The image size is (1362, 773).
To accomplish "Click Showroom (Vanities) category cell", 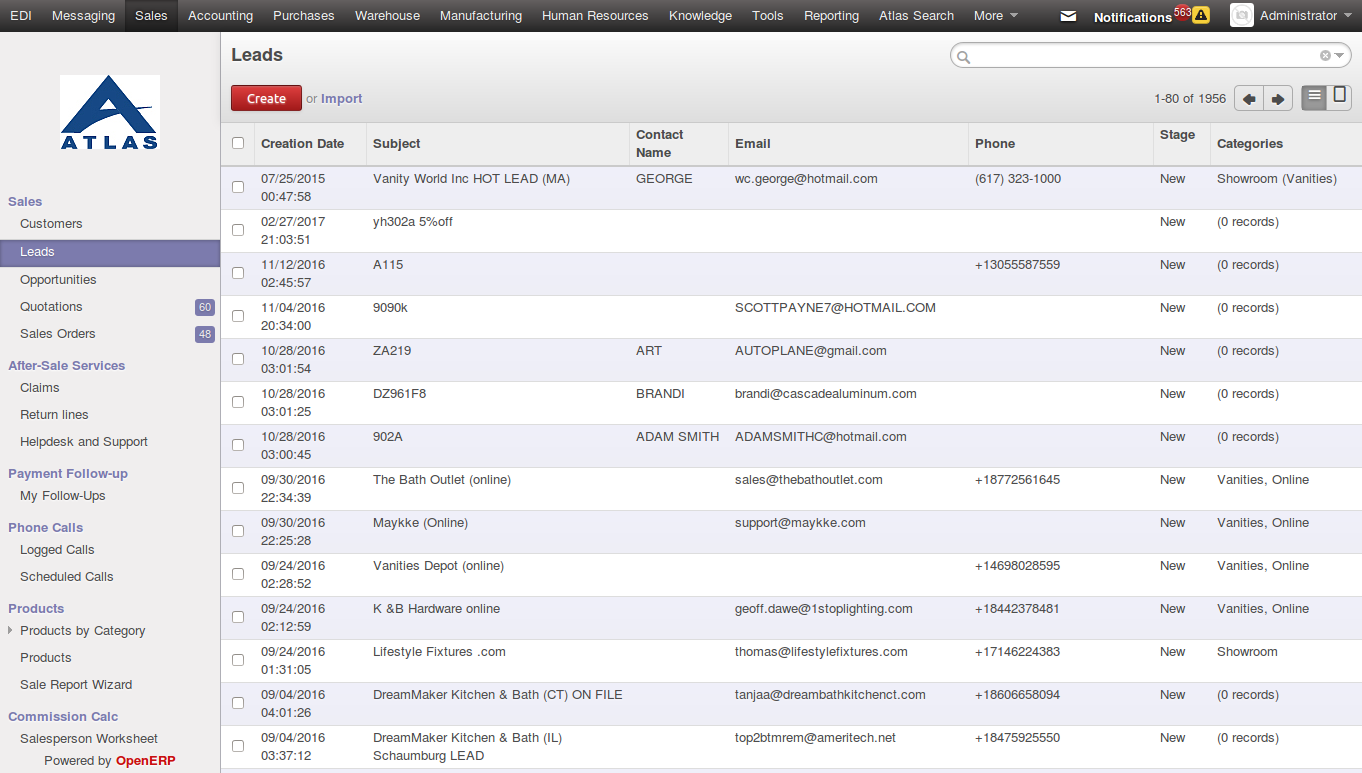I will pyautogui.click(x=1276, y=179).
